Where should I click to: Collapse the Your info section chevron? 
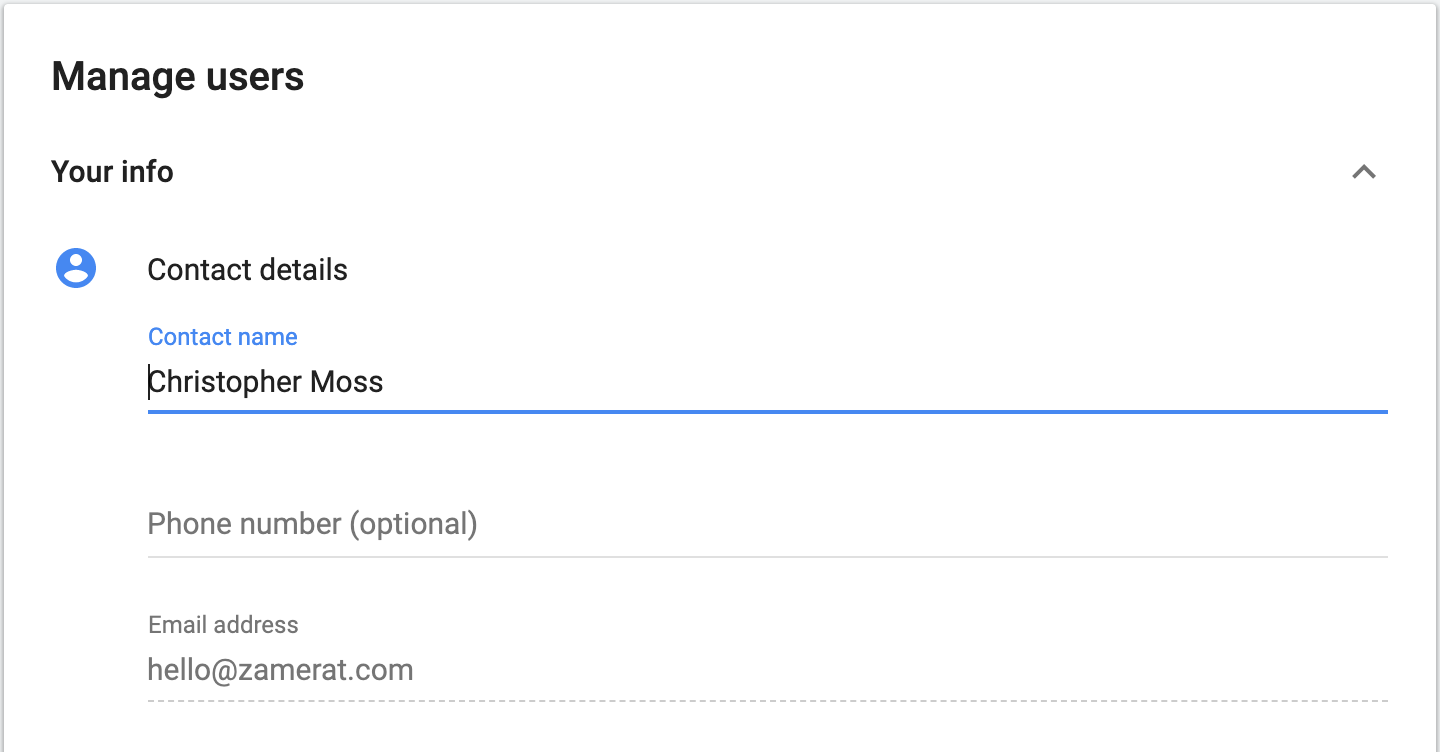coord(1363,172)
